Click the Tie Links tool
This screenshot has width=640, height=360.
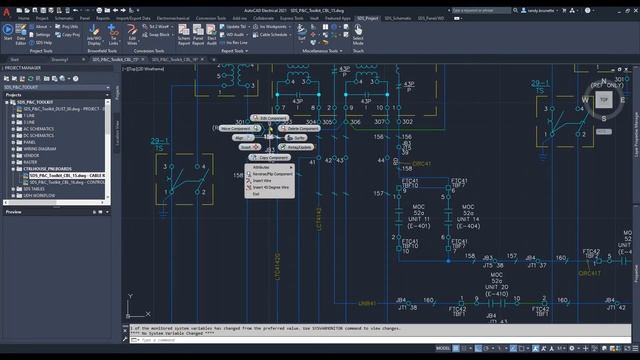pos(113,34)
